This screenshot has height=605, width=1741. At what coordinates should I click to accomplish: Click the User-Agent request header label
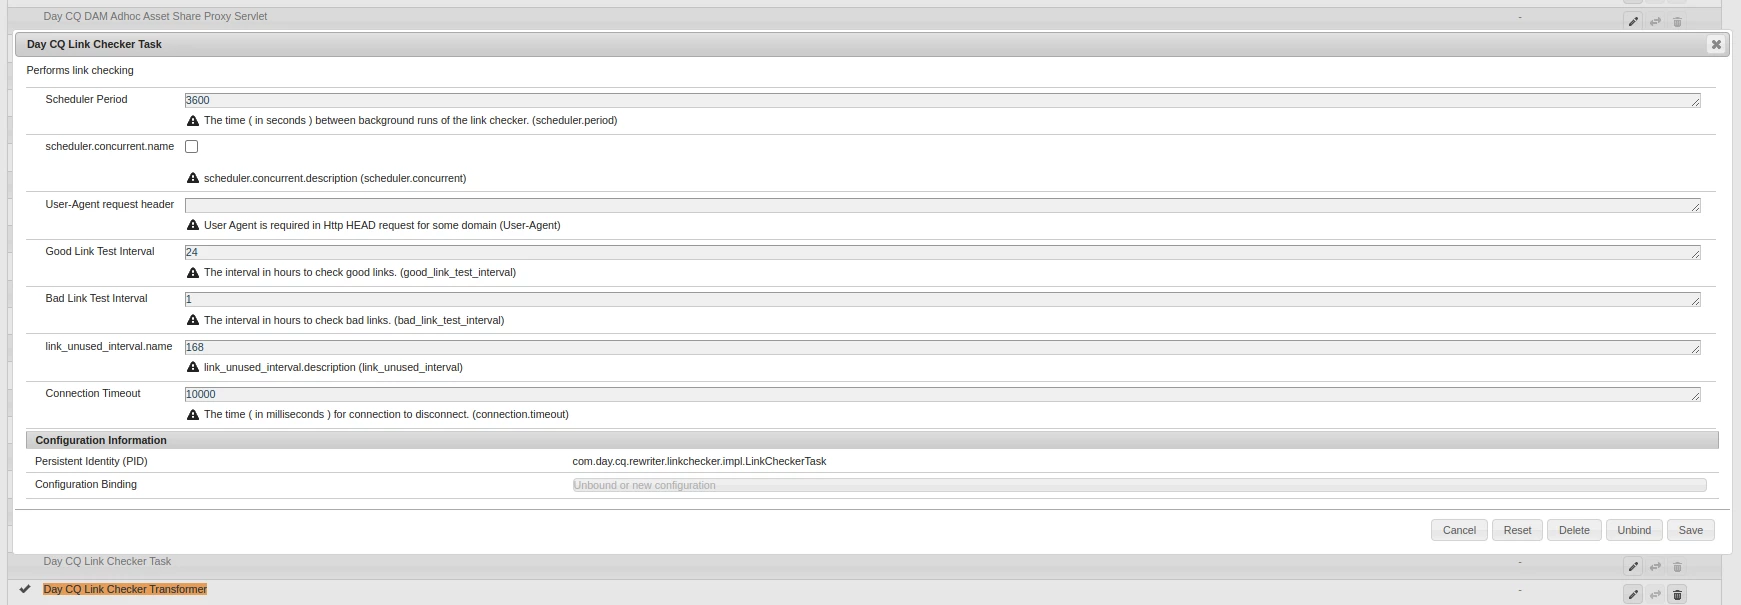click(x=110, y=204)
